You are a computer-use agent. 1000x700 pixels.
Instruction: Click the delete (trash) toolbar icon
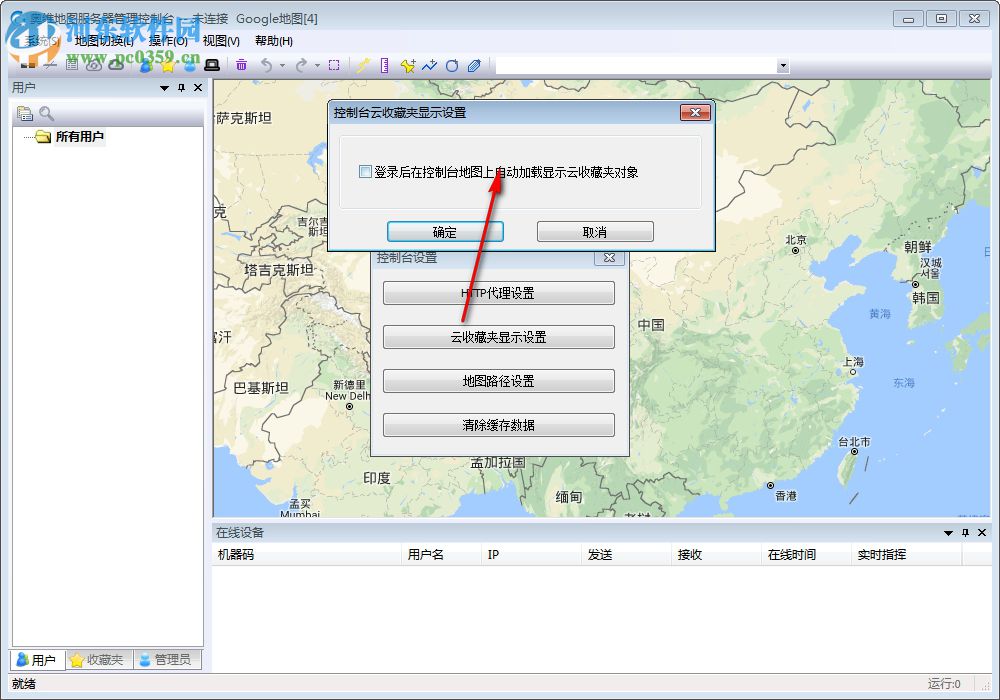point(241,65)
